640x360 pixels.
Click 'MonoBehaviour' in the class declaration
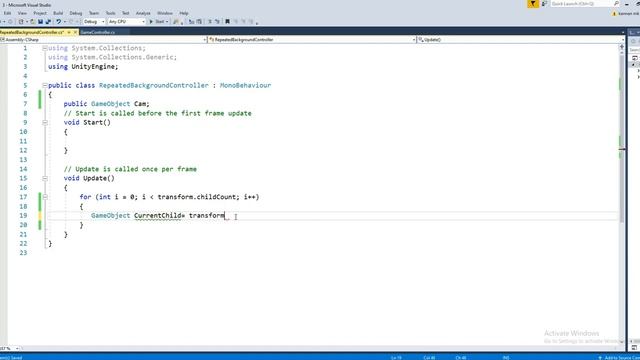click(x=245, y=85)
